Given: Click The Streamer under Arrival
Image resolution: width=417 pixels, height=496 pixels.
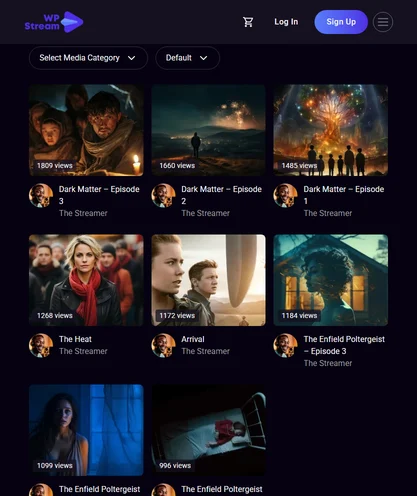Looking at the screenshot, I should (x=205, y=351).
